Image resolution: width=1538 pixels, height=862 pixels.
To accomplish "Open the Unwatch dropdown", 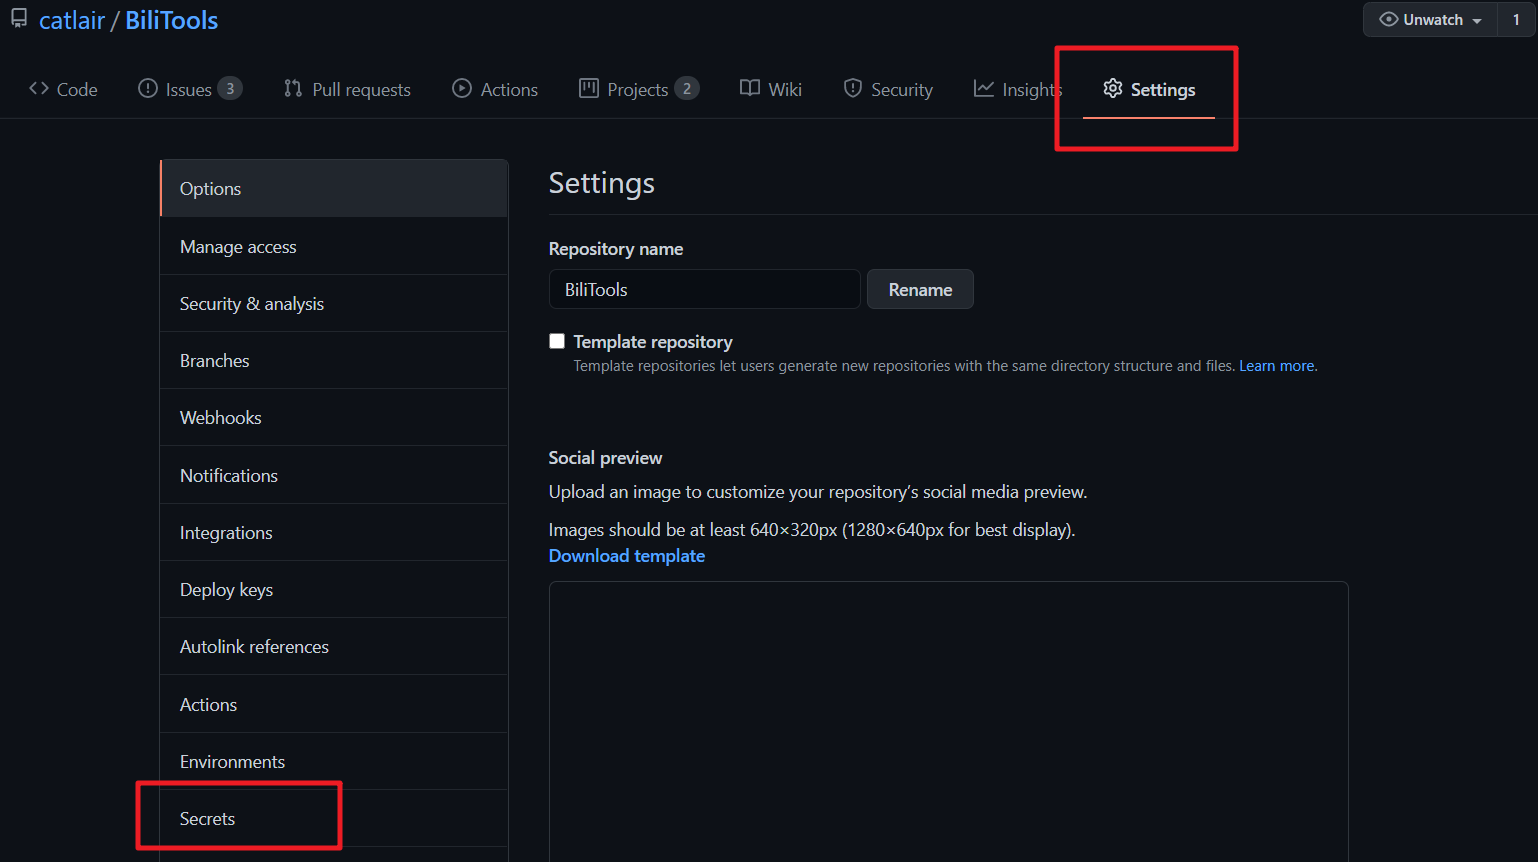I will [1430, 20].
